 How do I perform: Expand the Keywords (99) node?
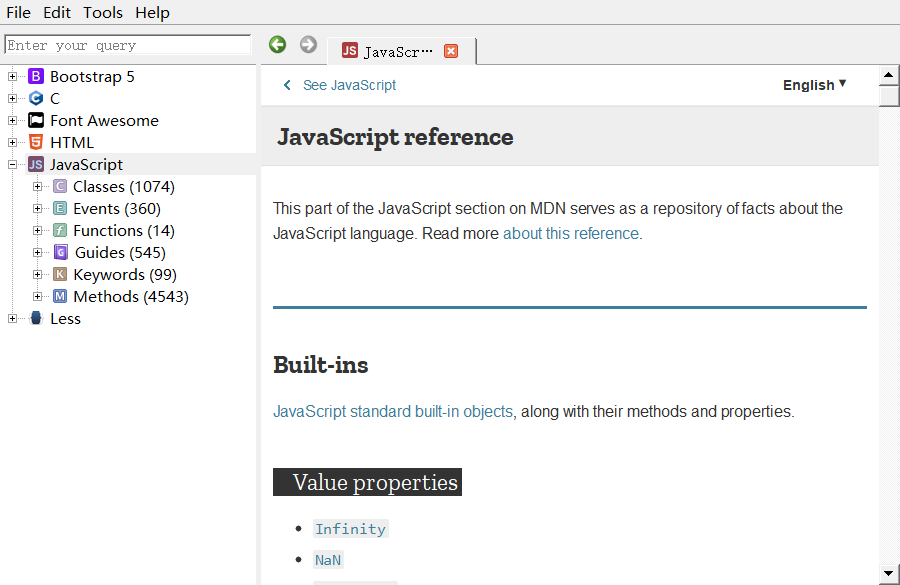click(x=37, y=274)
